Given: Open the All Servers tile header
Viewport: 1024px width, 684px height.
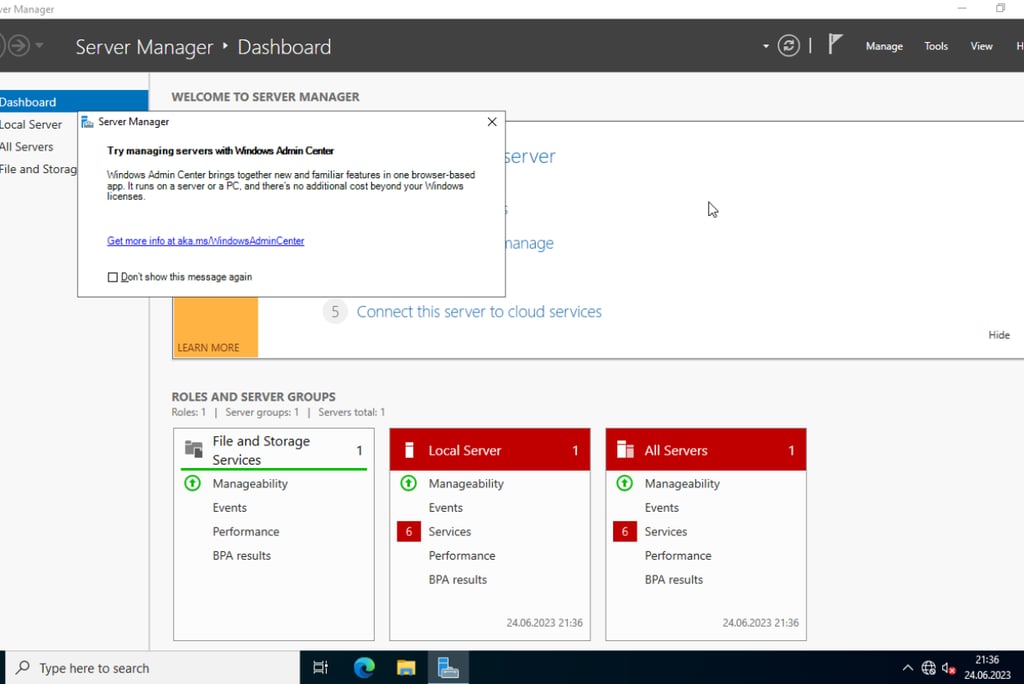Looking at the screenshot, I should (x=706, y=449).
